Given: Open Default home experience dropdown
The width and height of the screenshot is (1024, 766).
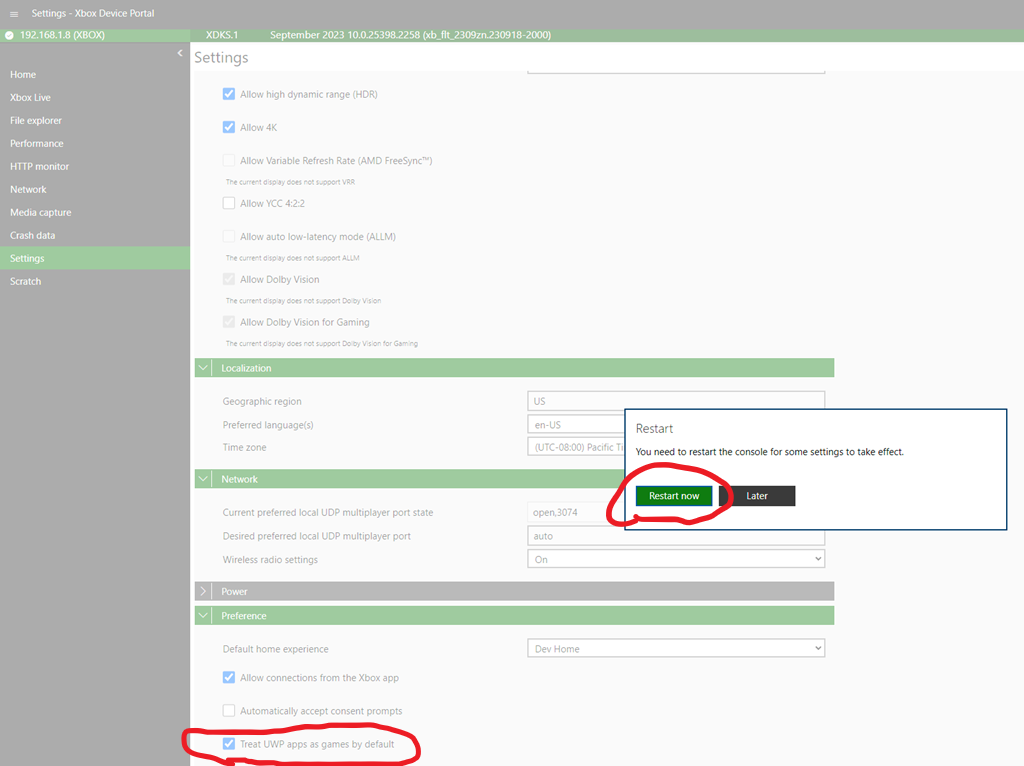Looking at the screenshot, I should 675,649.
